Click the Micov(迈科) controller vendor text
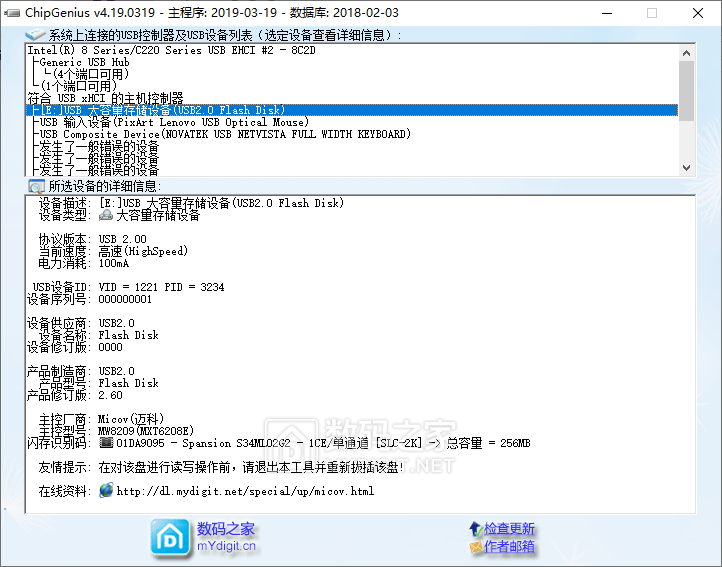This screenshot has height=567, width=722. [131, 419]
